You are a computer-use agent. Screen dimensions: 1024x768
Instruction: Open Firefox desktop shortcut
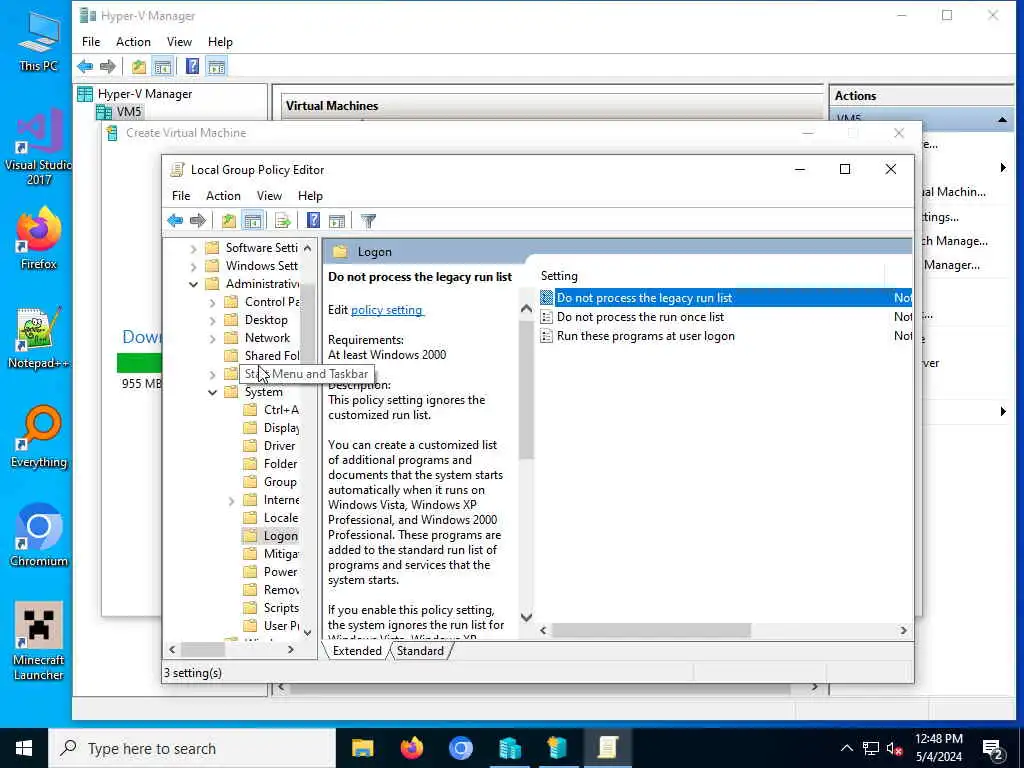pyautogui.click(x=39, y=238)
